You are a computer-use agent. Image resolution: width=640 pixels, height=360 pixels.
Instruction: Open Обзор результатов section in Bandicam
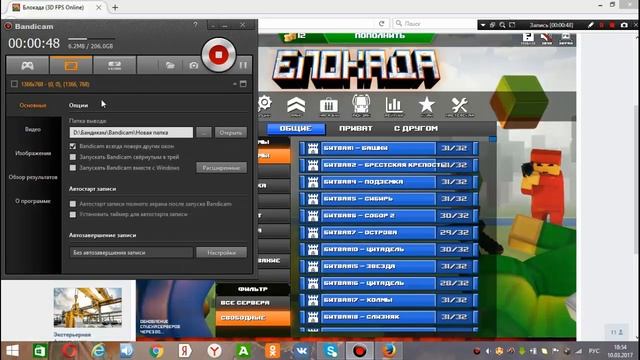click(33, 177)
